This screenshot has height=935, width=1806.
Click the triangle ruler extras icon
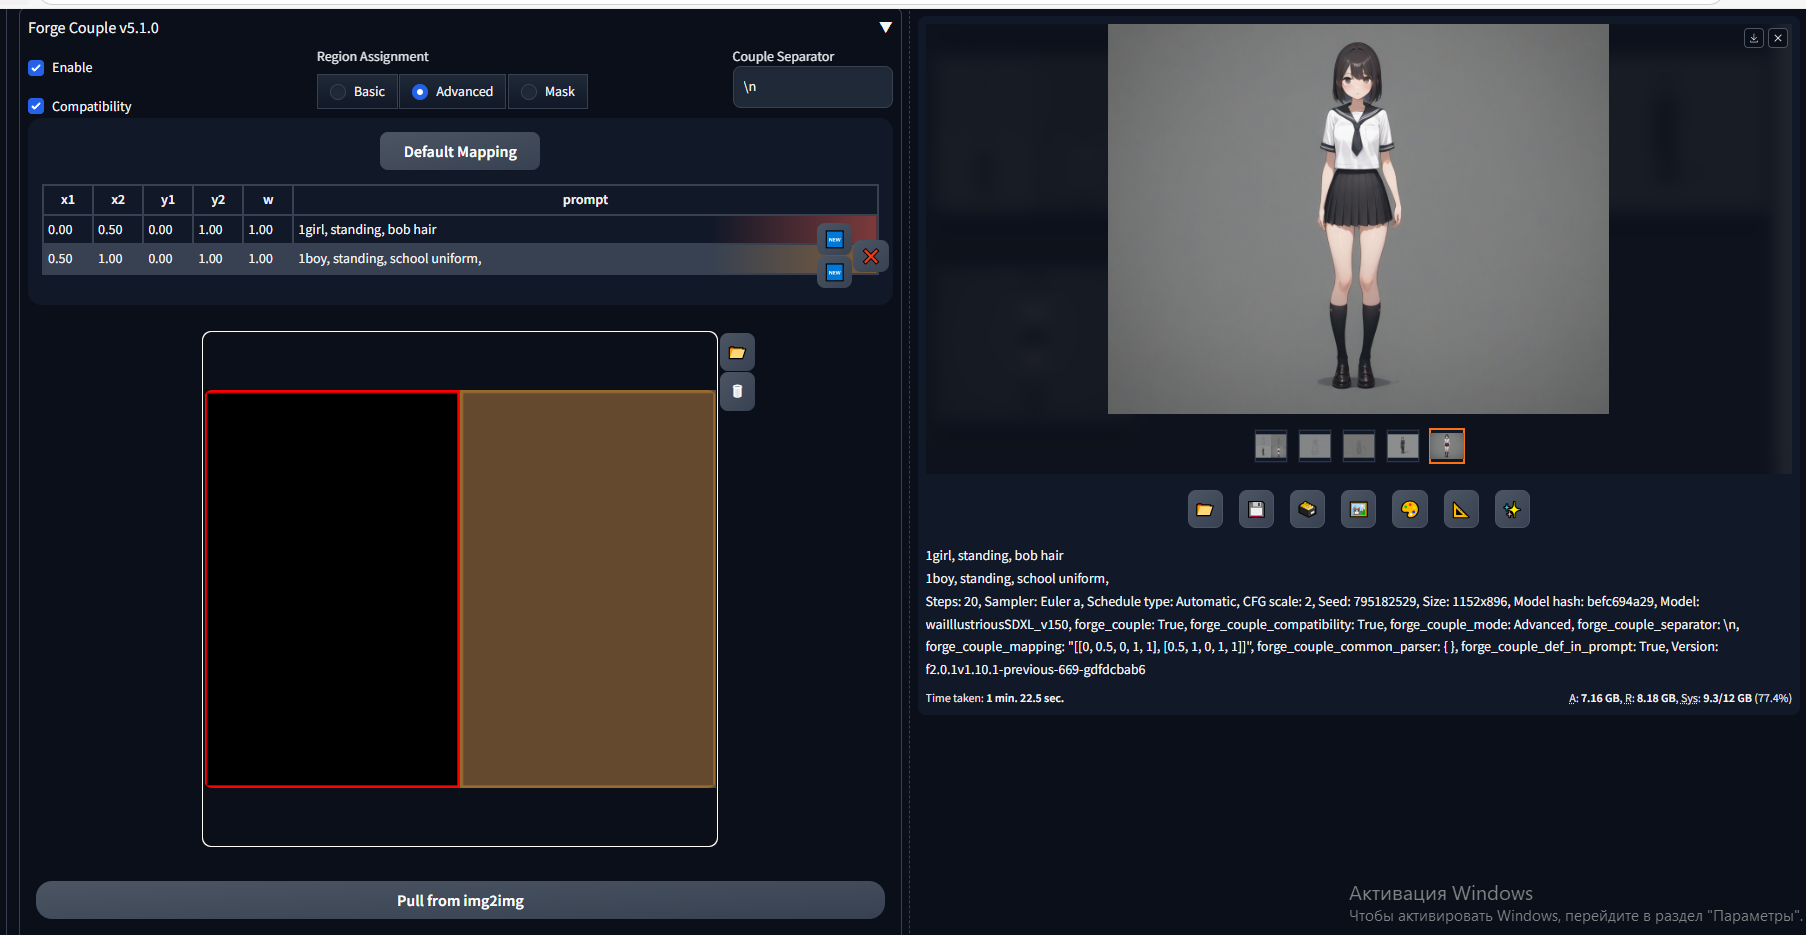pyautogui.click(x=1461, y=510)
